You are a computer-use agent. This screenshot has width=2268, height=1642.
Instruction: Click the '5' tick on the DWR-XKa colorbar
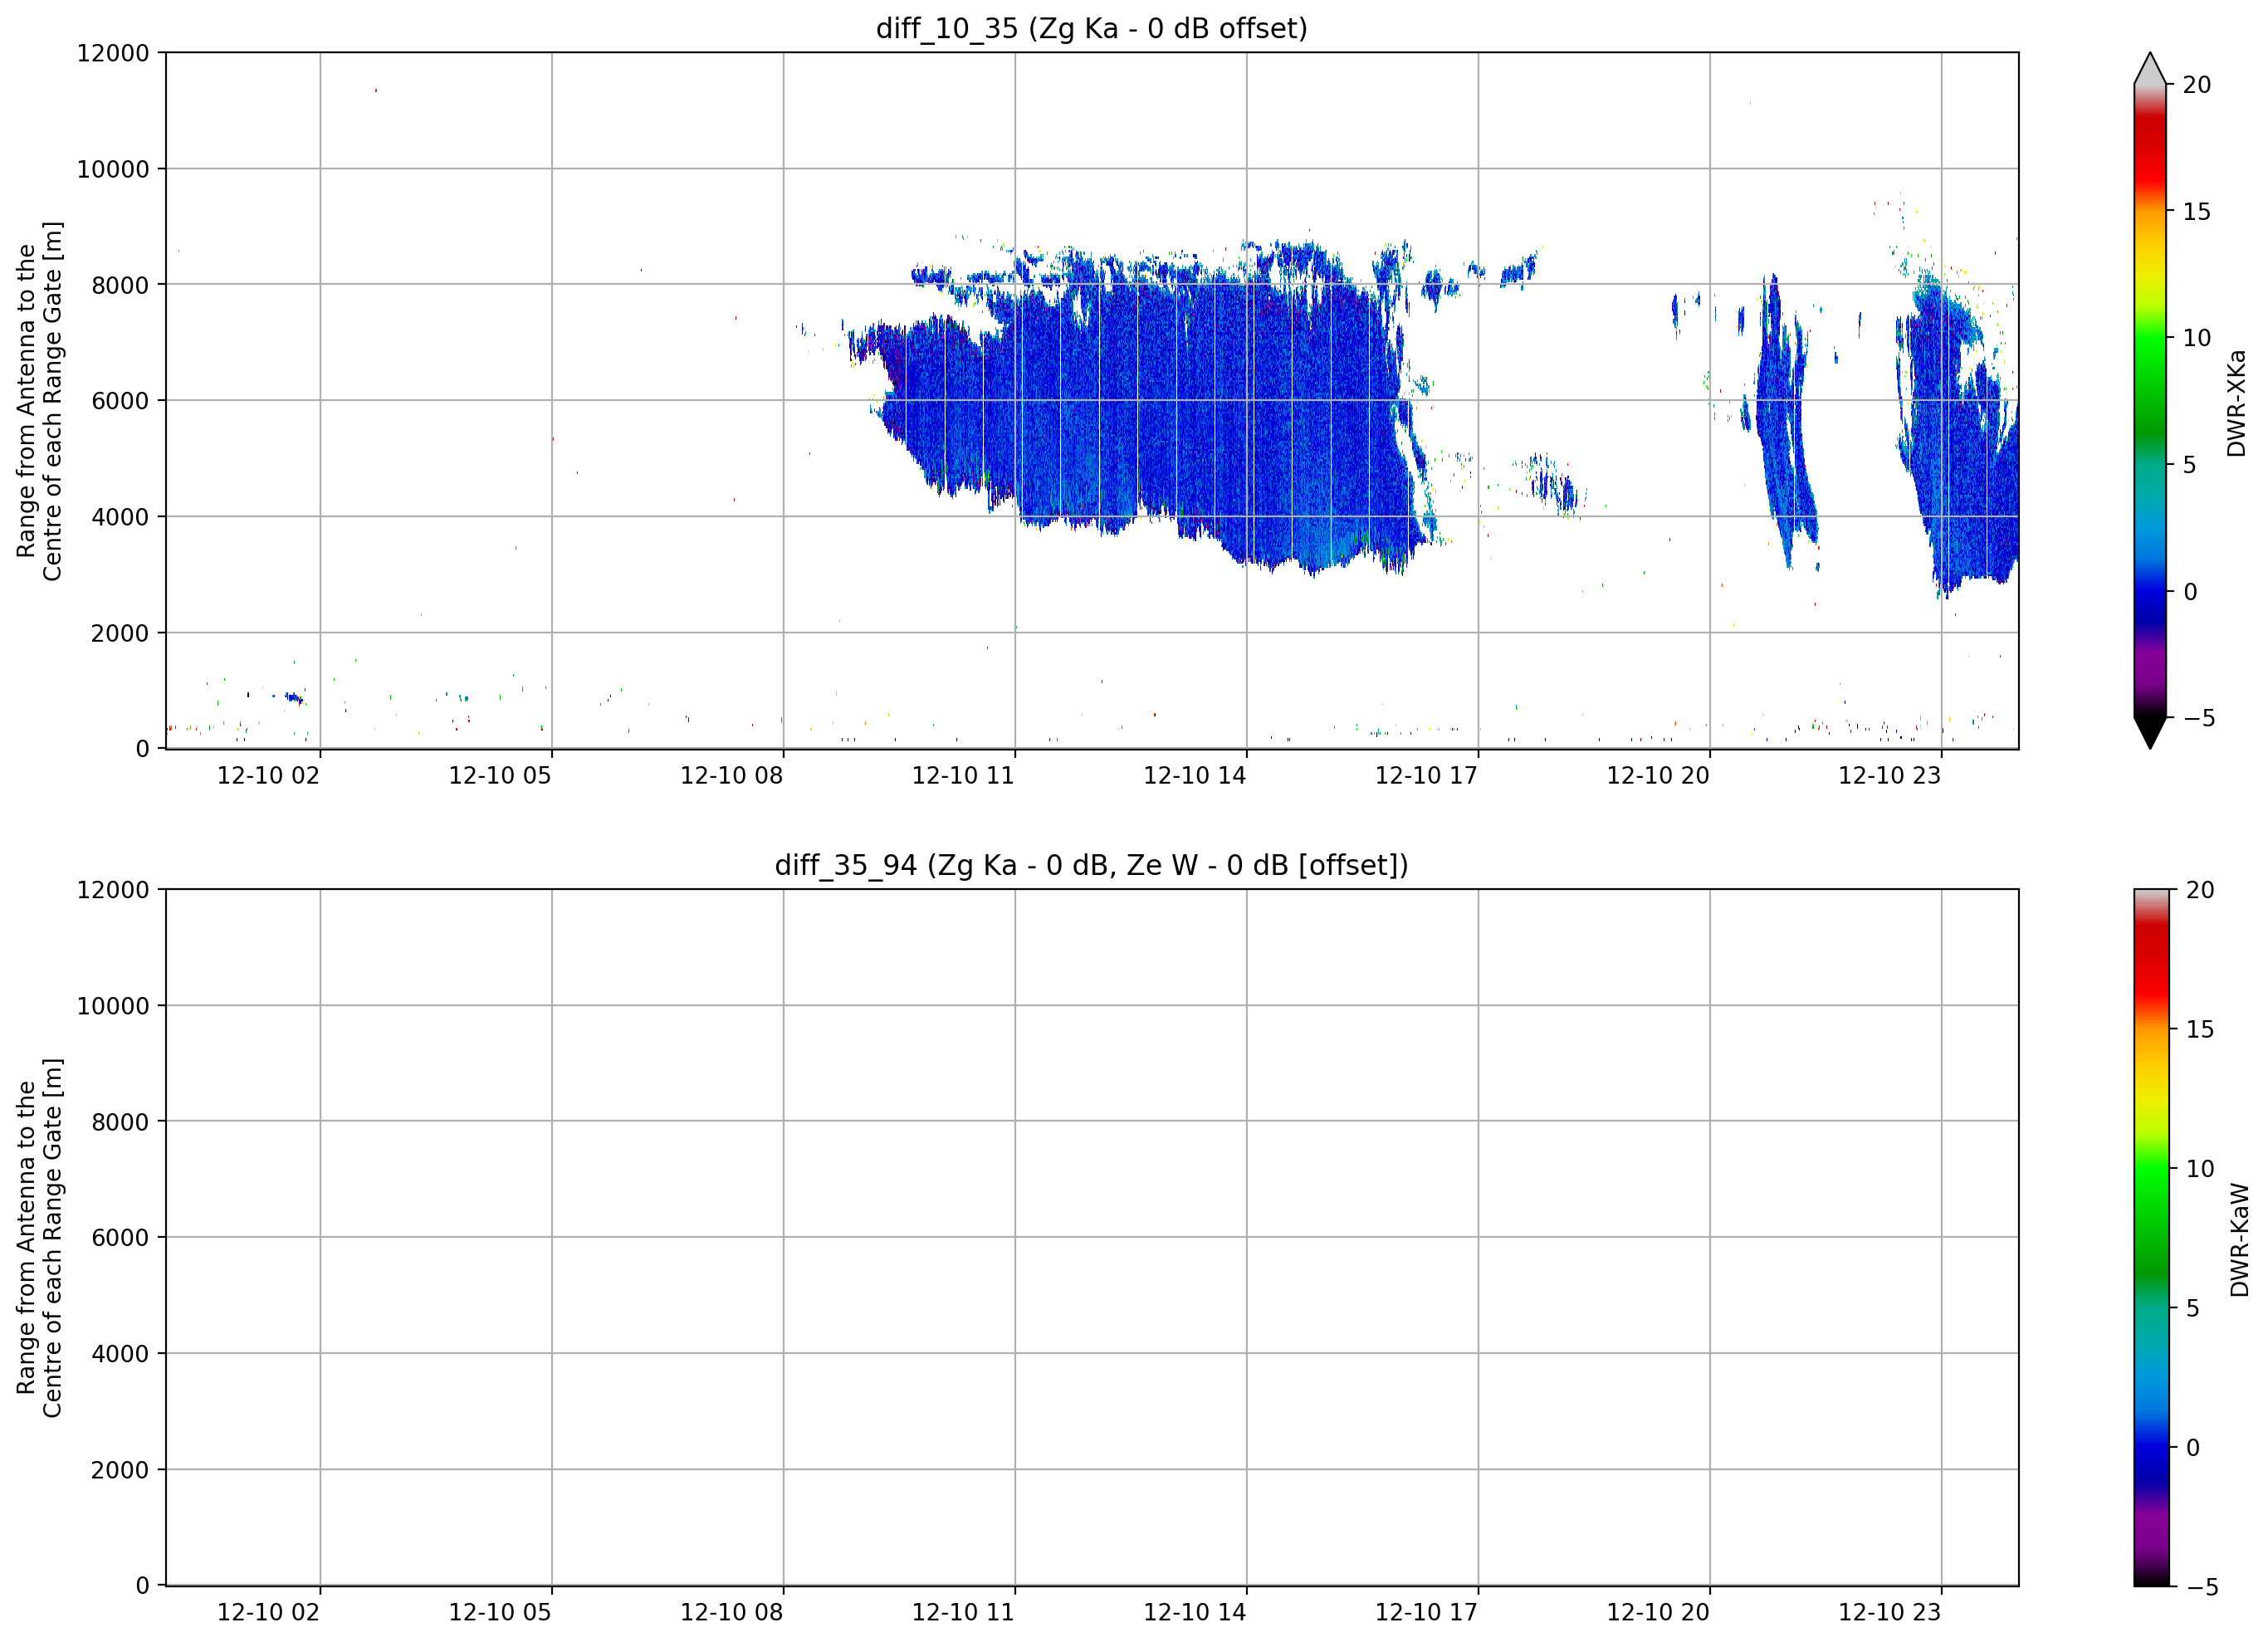2190,465
